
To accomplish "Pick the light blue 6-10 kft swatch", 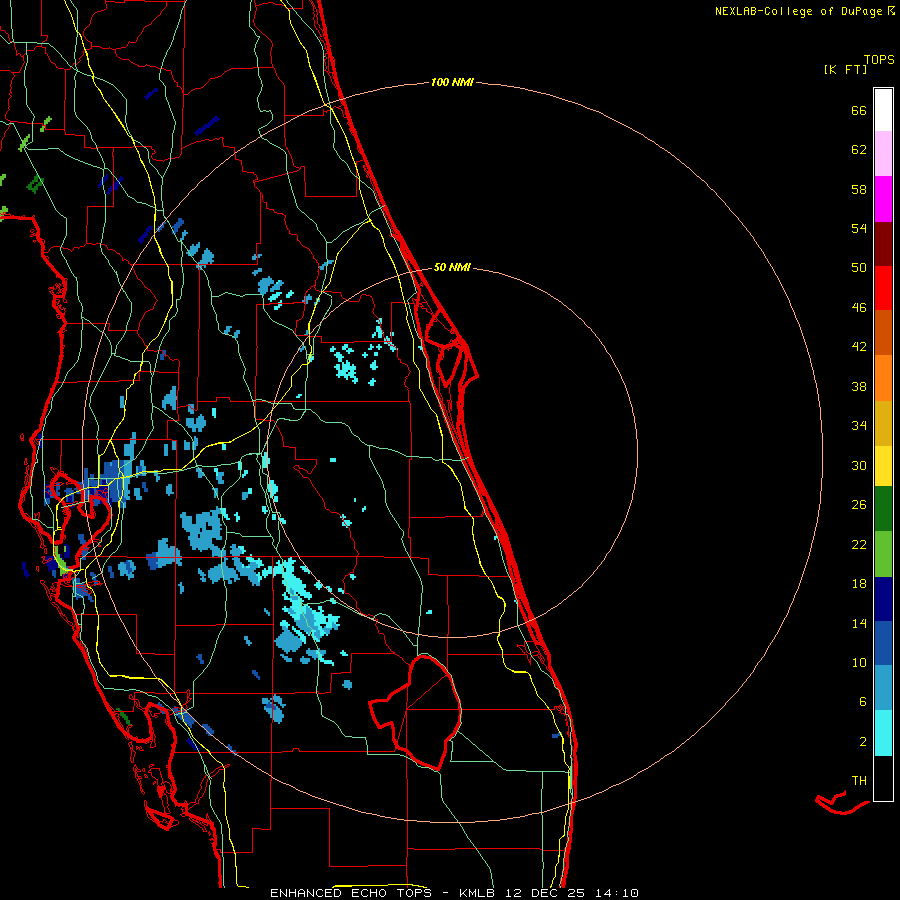I will click(883, 688).
